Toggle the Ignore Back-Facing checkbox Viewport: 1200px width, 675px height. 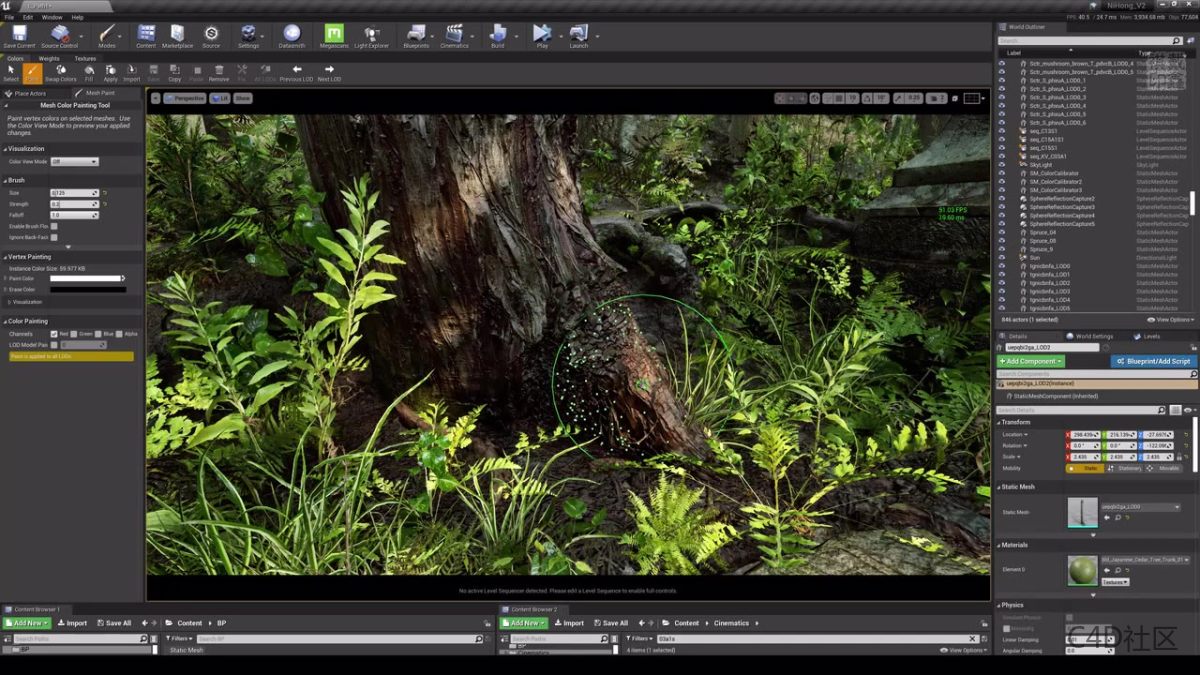54,237
